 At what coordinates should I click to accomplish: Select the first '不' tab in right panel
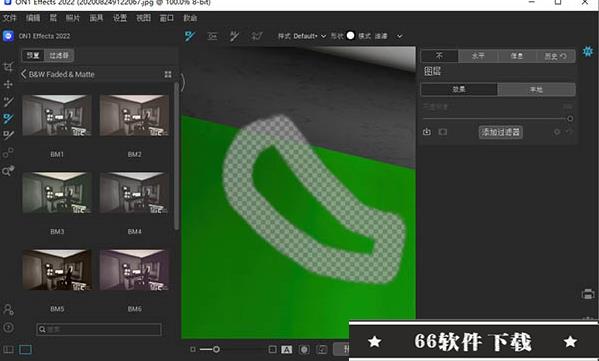point(439,56)
